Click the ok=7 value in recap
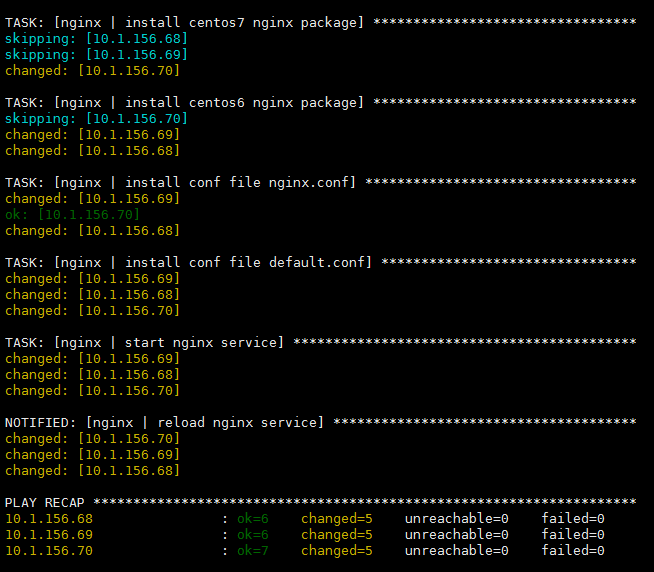The height and width of the screenshot is (572, 654). (253, 551)
